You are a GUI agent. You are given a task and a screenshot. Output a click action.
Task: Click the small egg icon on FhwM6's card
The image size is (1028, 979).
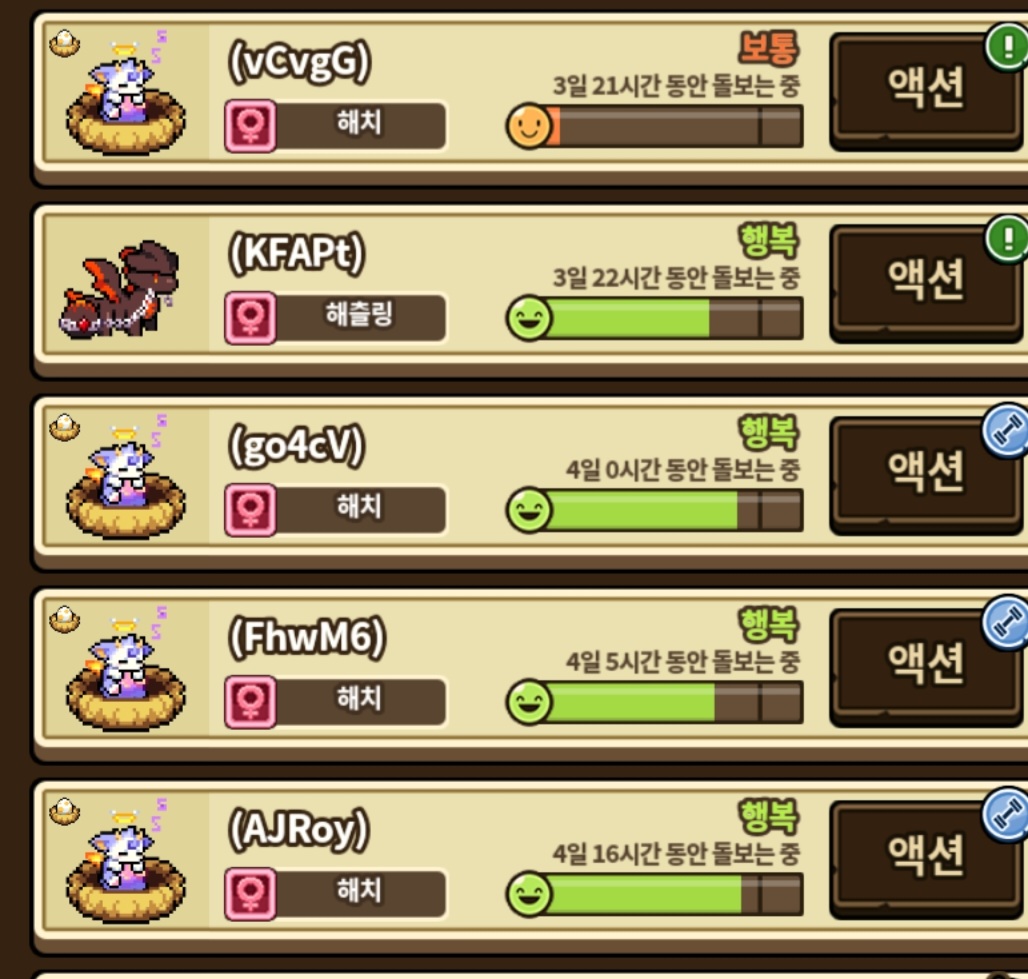click(65, 619)
